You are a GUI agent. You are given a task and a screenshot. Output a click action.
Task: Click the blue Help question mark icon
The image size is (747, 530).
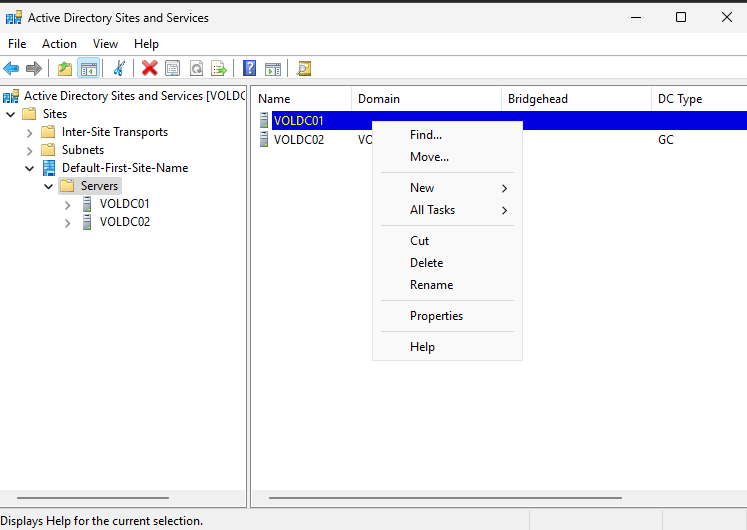point(249,68)
